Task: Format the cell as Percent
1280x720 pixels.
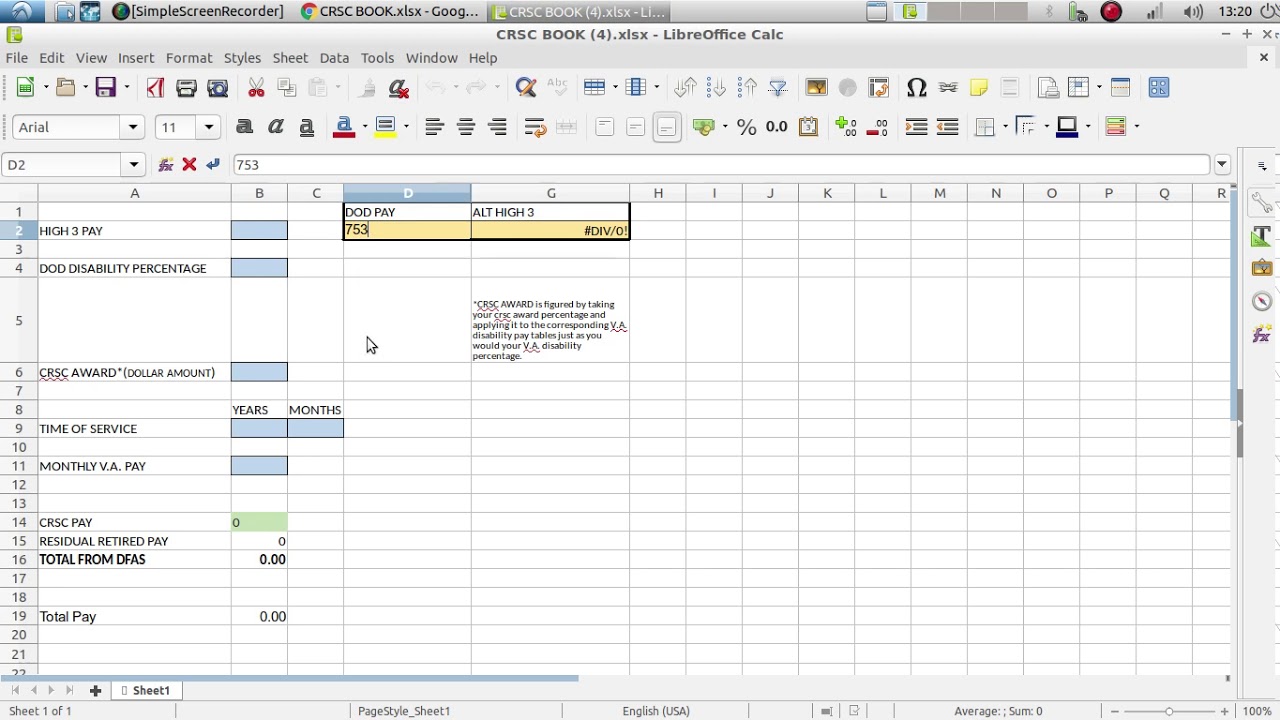Action: (x=746, y=127)
